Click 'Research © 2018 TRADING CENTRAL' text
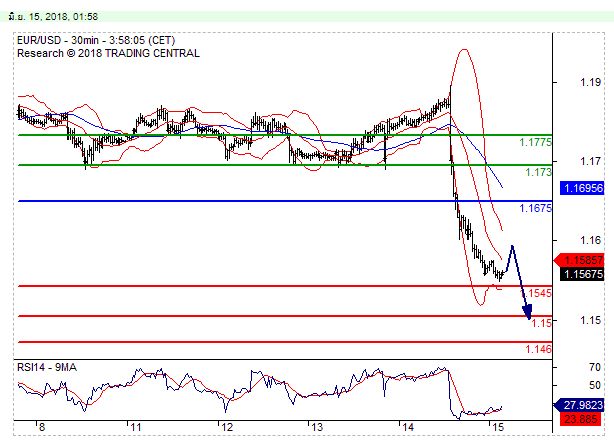 [108, 53]
